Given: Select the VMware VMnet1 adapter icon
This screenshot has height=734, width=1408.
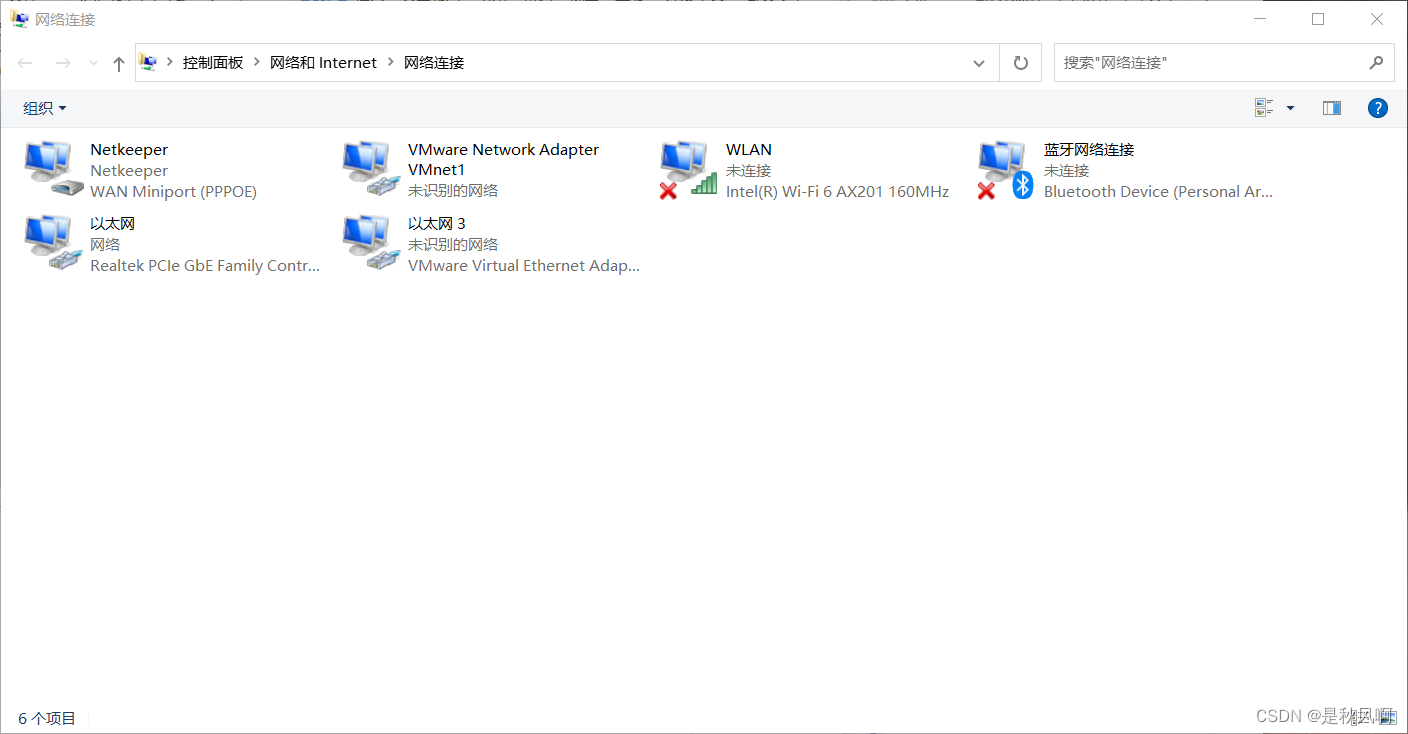Looking at the screenshot, I should 372,170.
